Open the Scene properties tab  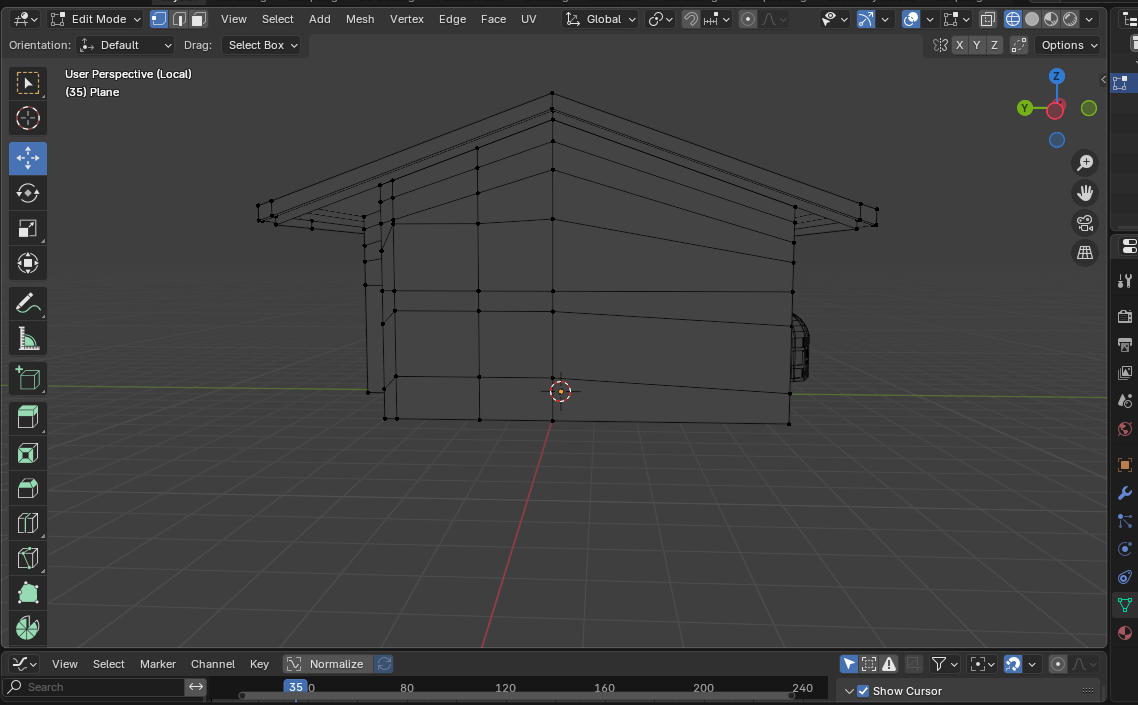pos(1125,401)
